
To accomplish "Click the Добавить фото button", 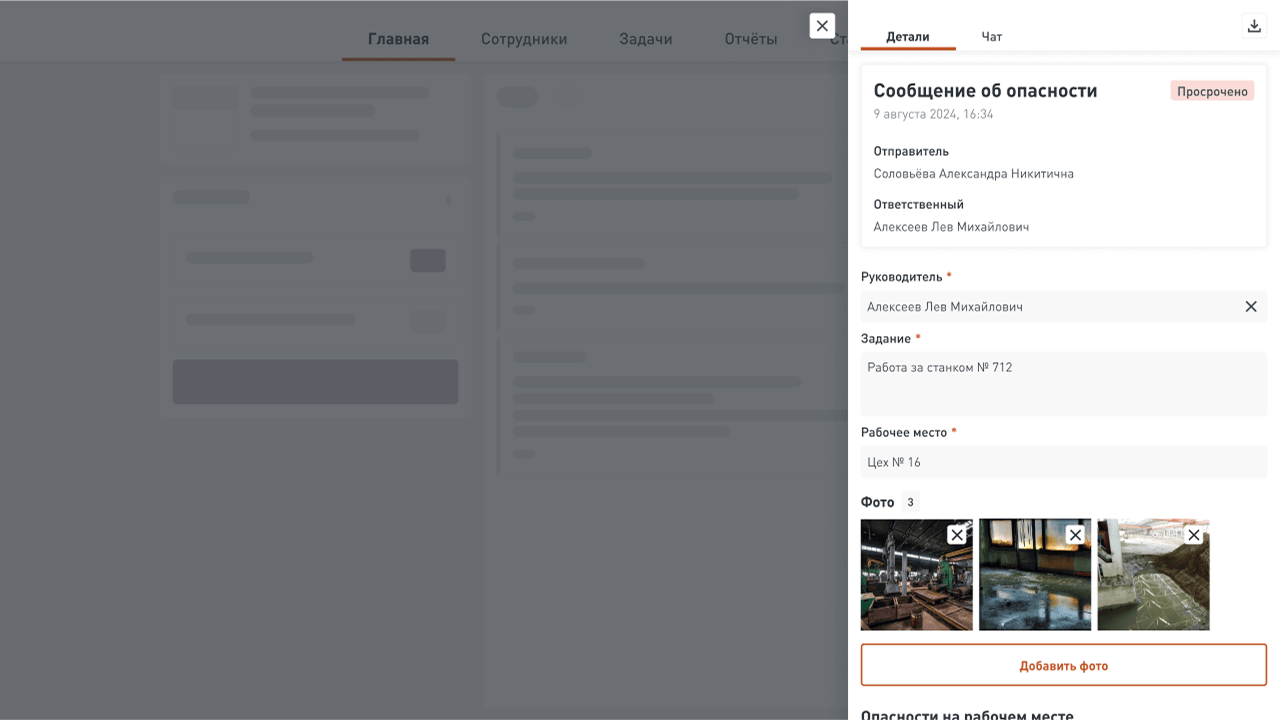I will point(1064,665).
